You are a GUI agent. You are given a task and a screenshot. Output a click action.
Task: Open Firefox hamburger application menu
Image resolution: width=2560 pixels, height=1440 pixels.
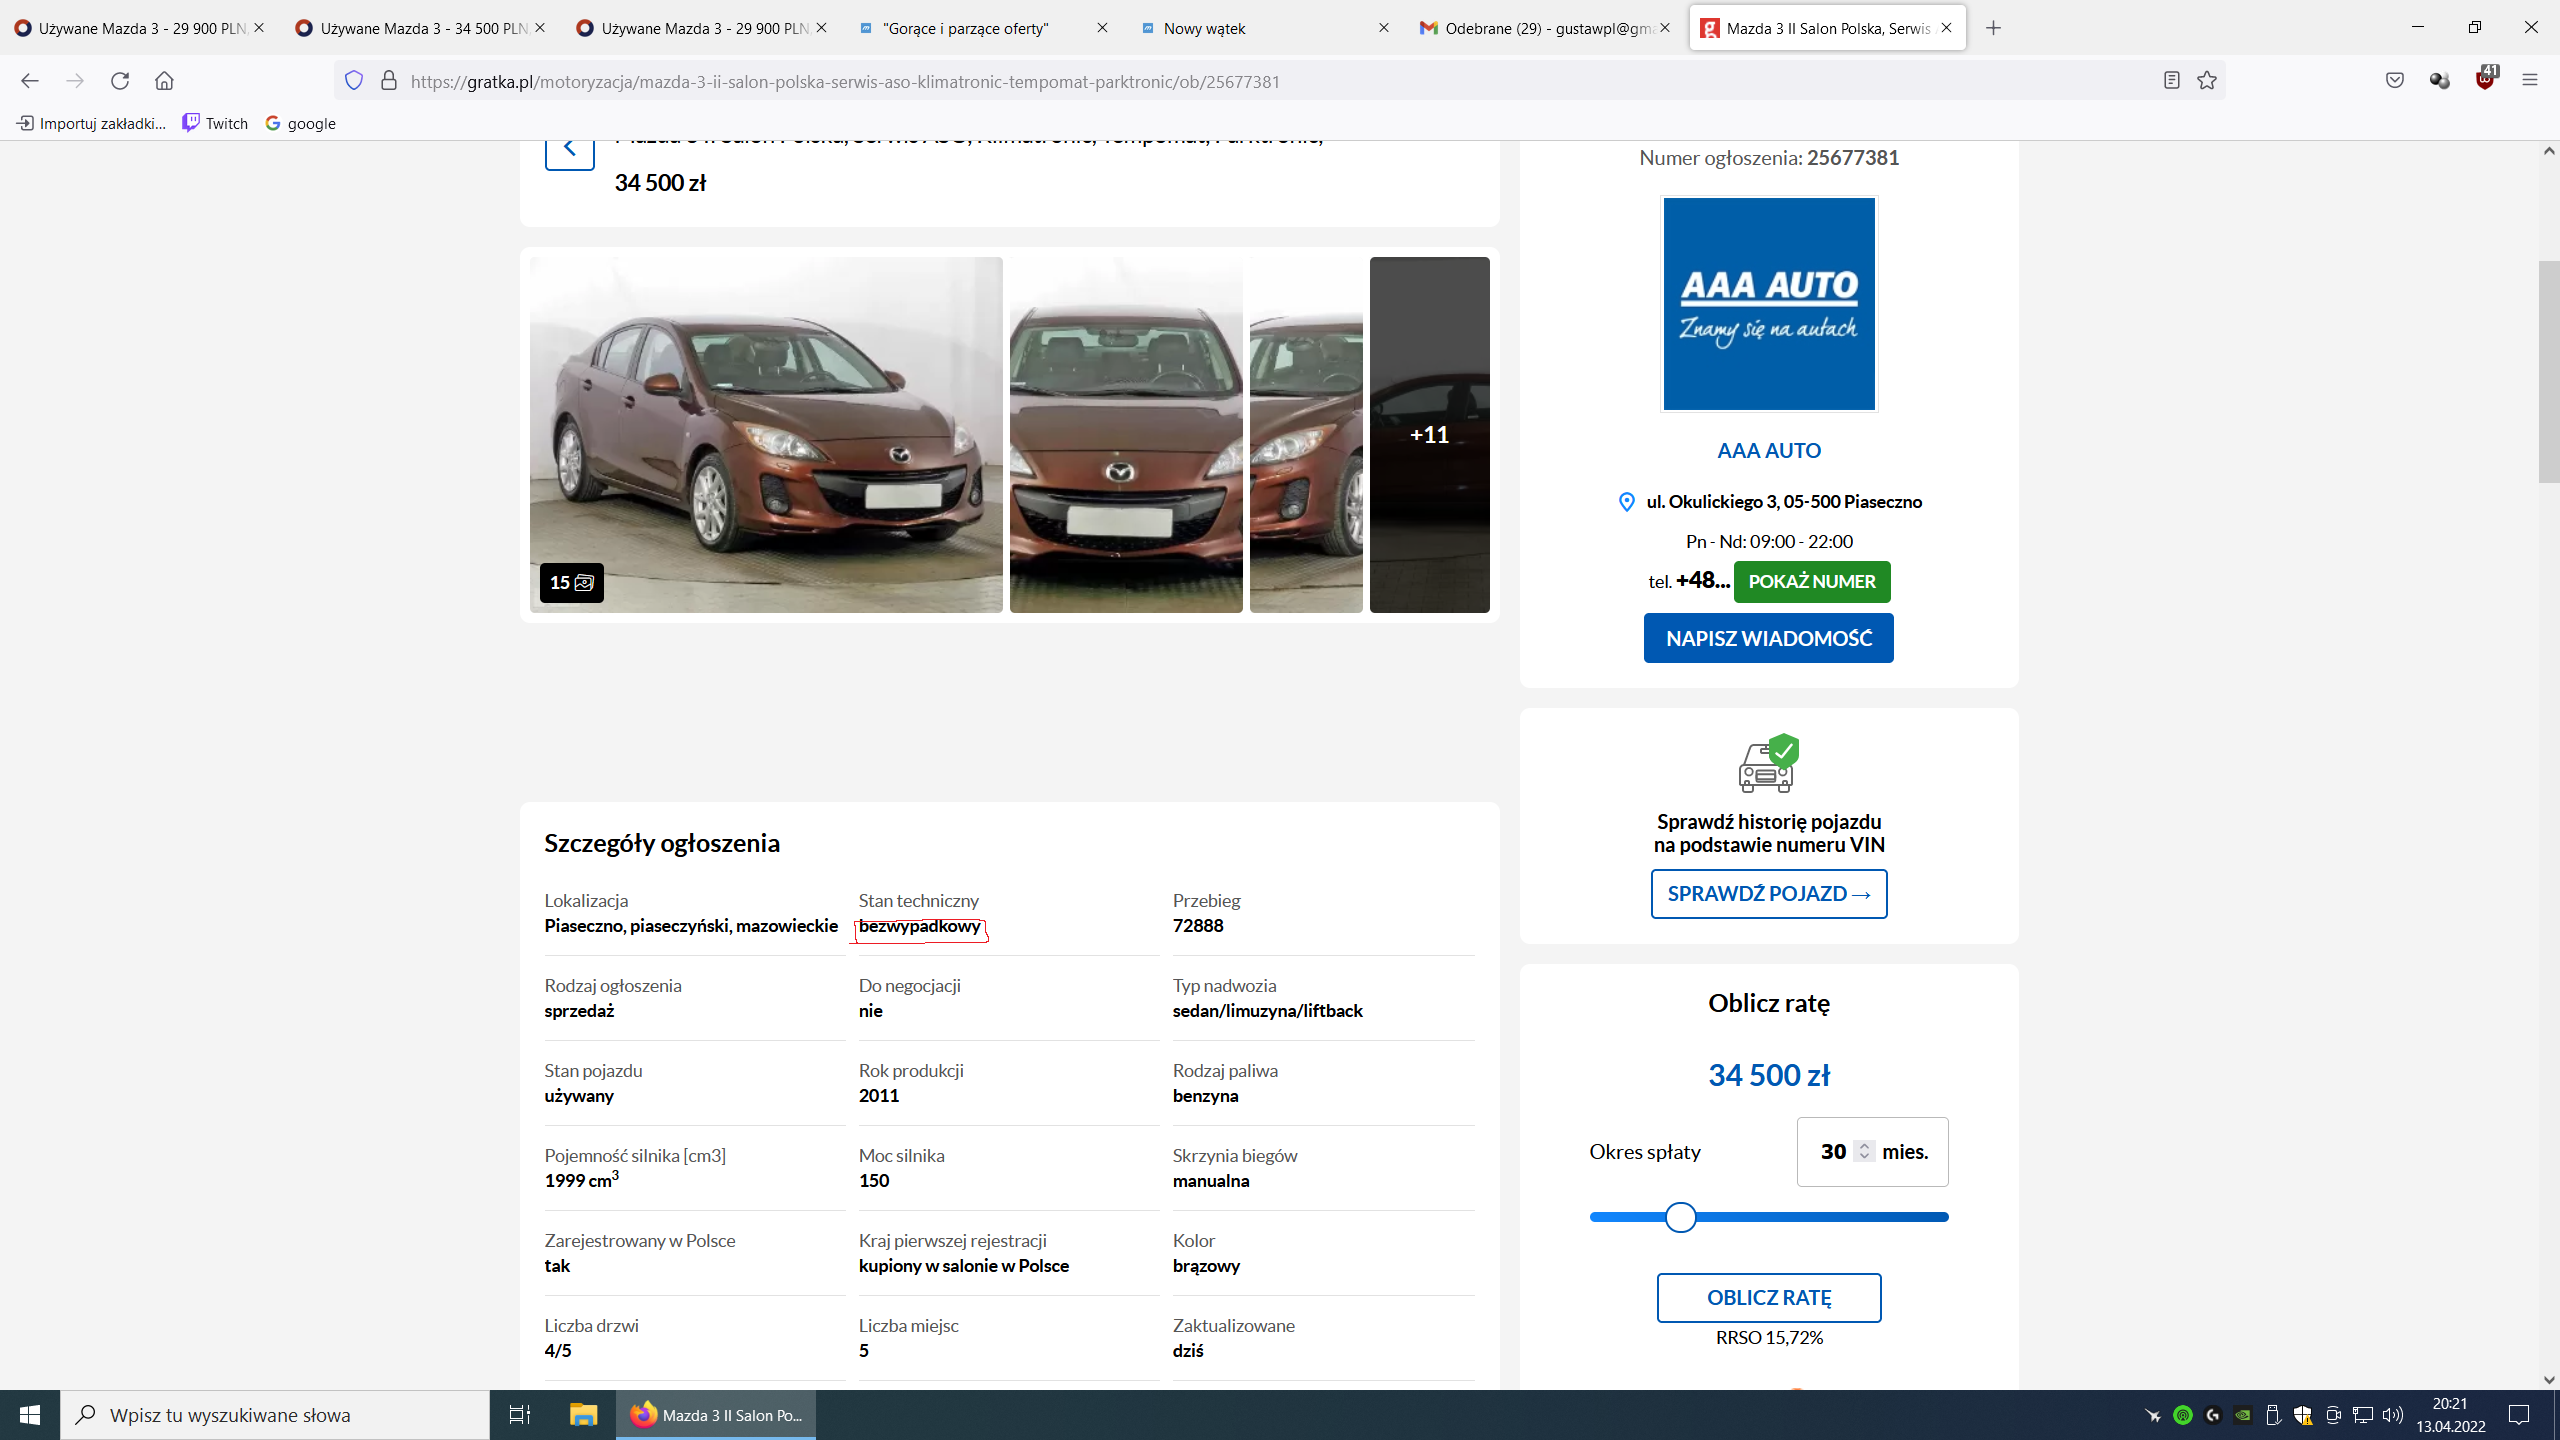coord(2530,81)
